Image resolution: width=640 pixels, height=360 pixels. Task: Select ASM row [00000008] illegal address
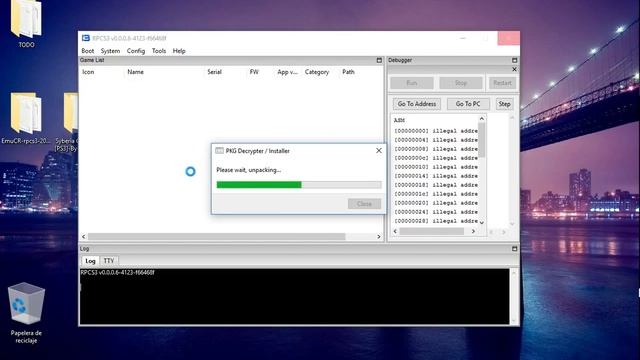click(x=436, y=149)
